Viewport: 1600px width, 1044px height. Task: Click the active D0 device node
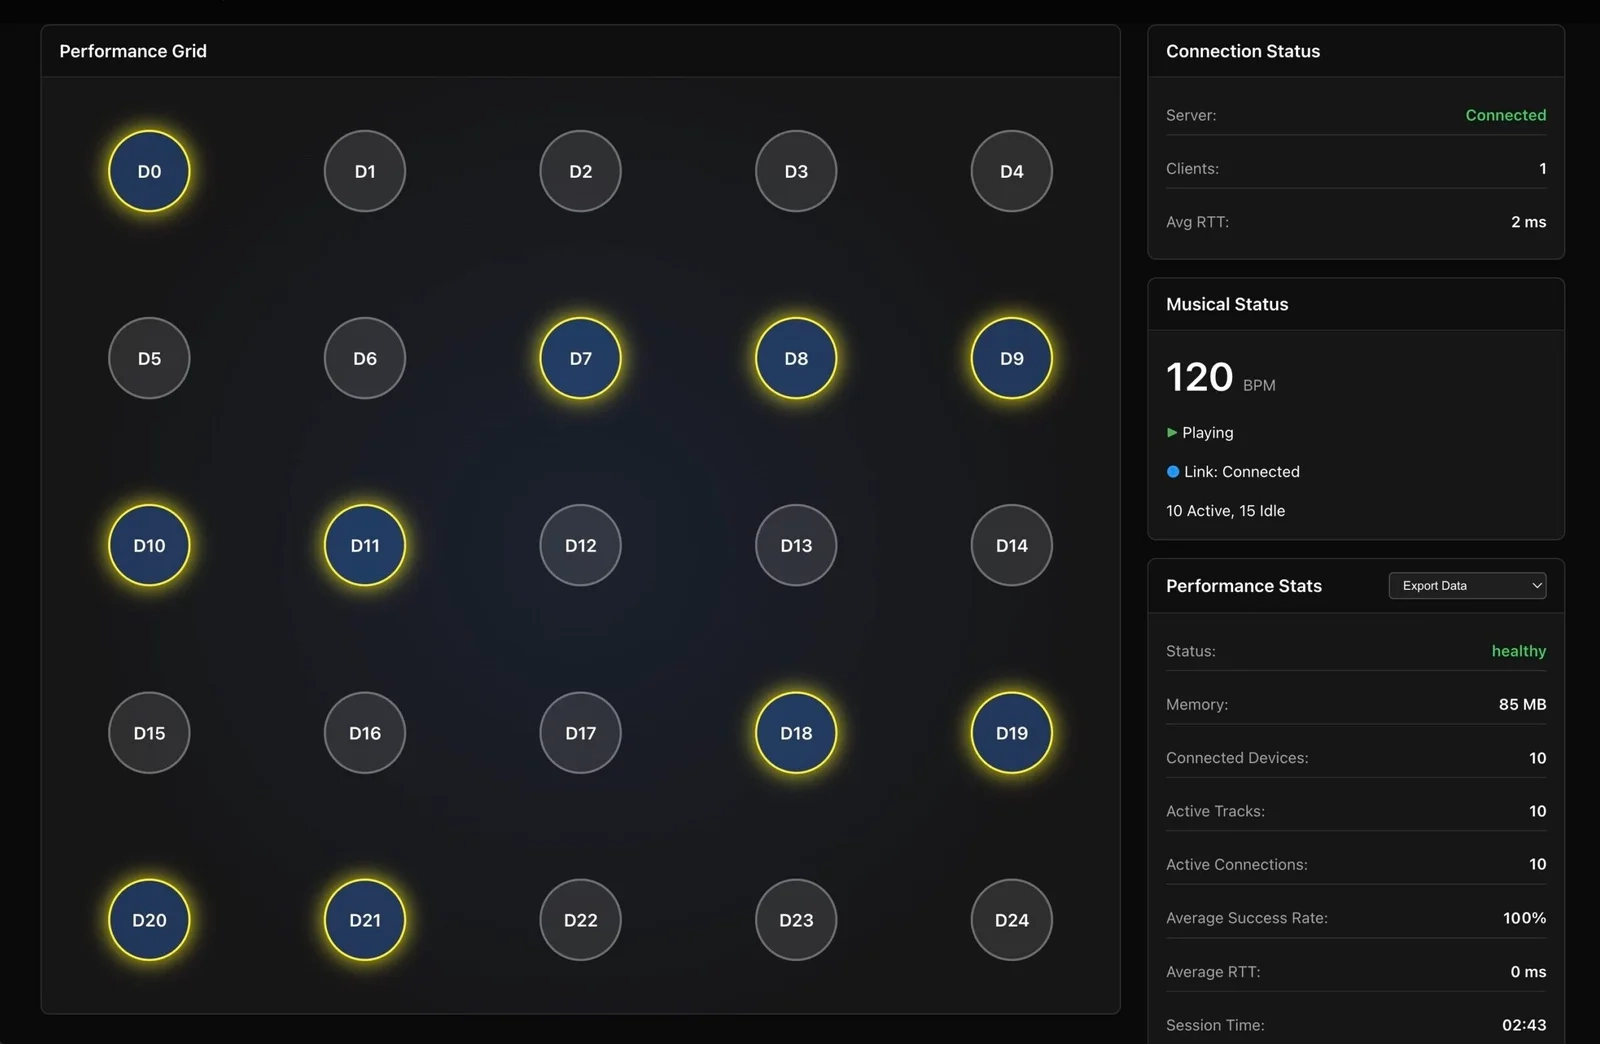click(149, 171)
